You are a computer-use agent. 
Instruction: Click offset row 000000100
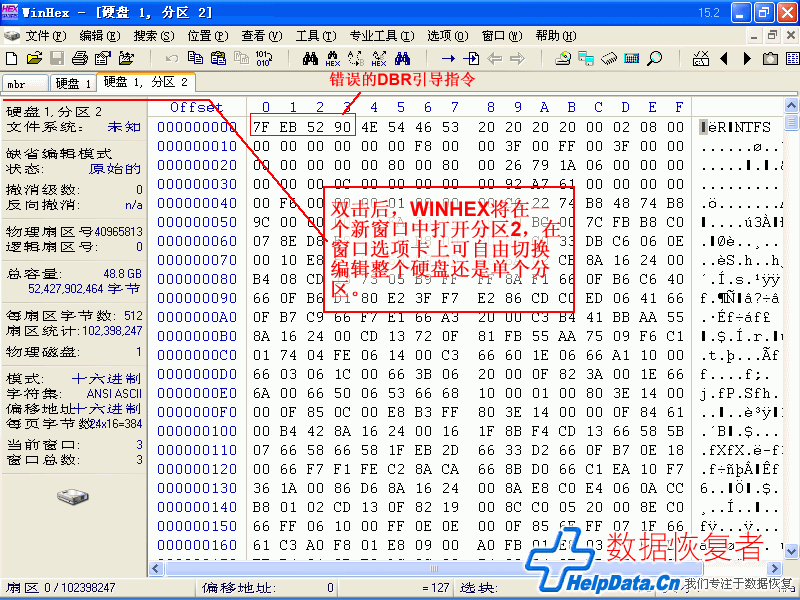coord(197,432)
